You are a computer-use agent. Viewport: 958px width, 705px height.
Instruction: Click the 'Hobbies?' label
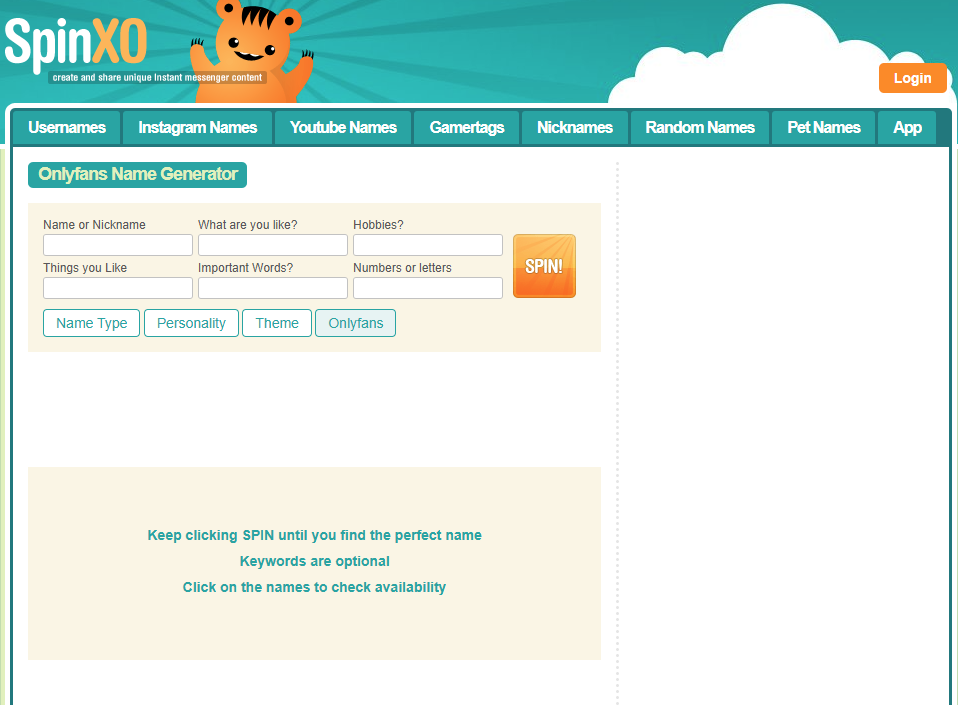tap(378, 225)
